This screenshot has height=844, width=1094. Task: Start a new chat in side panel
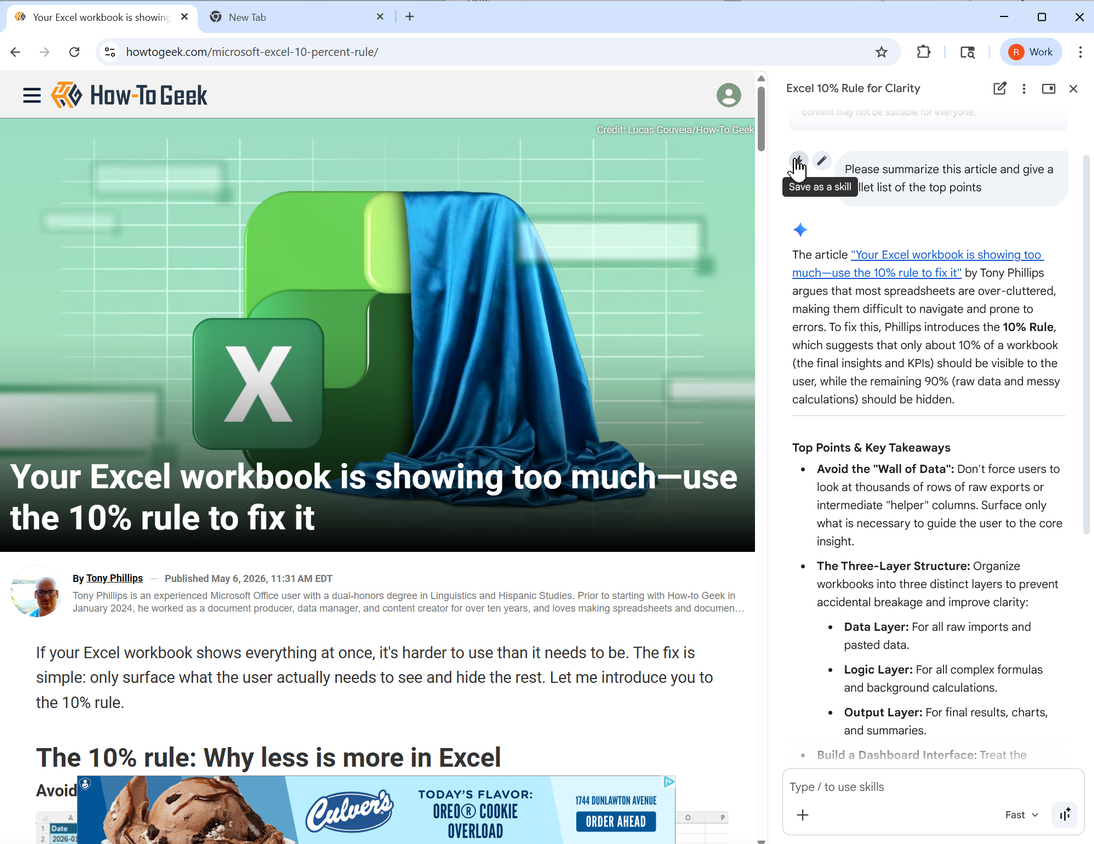click(999, 89)
